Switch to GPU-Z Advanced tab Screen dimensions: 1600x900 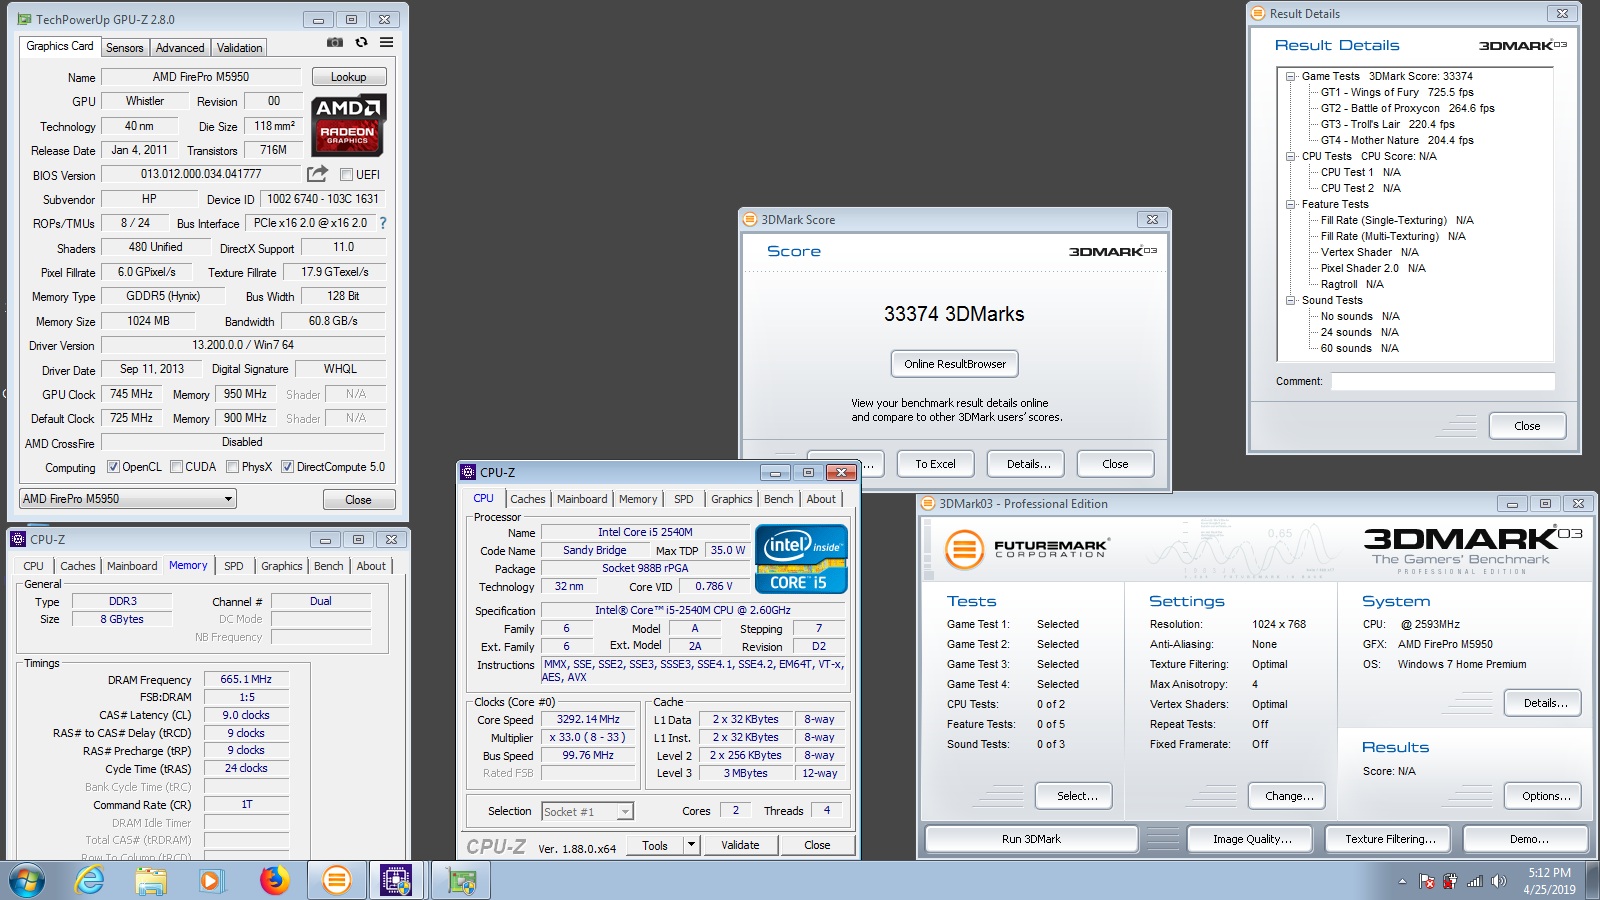(180, 47)
